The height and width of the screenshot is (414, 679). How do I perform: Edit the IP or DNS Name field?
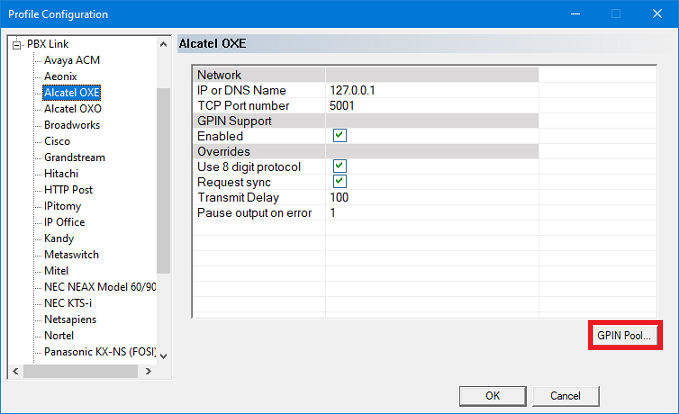pos(432,91)
